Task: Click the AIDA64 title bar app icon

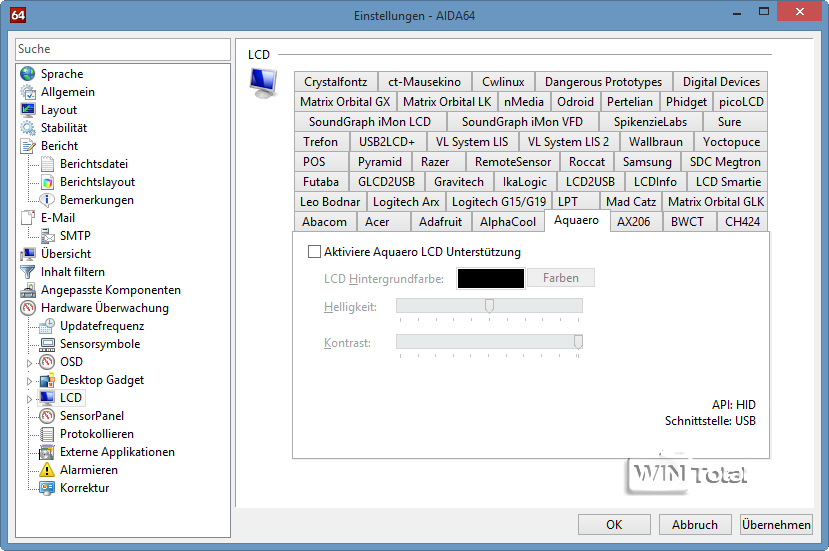Action: (x=18, y=15)
